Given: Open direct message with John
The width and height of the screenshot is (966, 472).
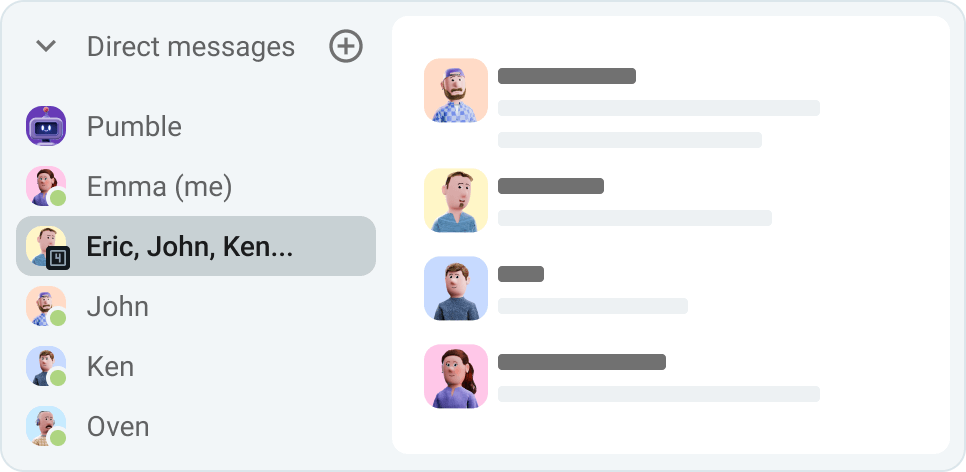Looking at the screenshot, I should 118,306.
